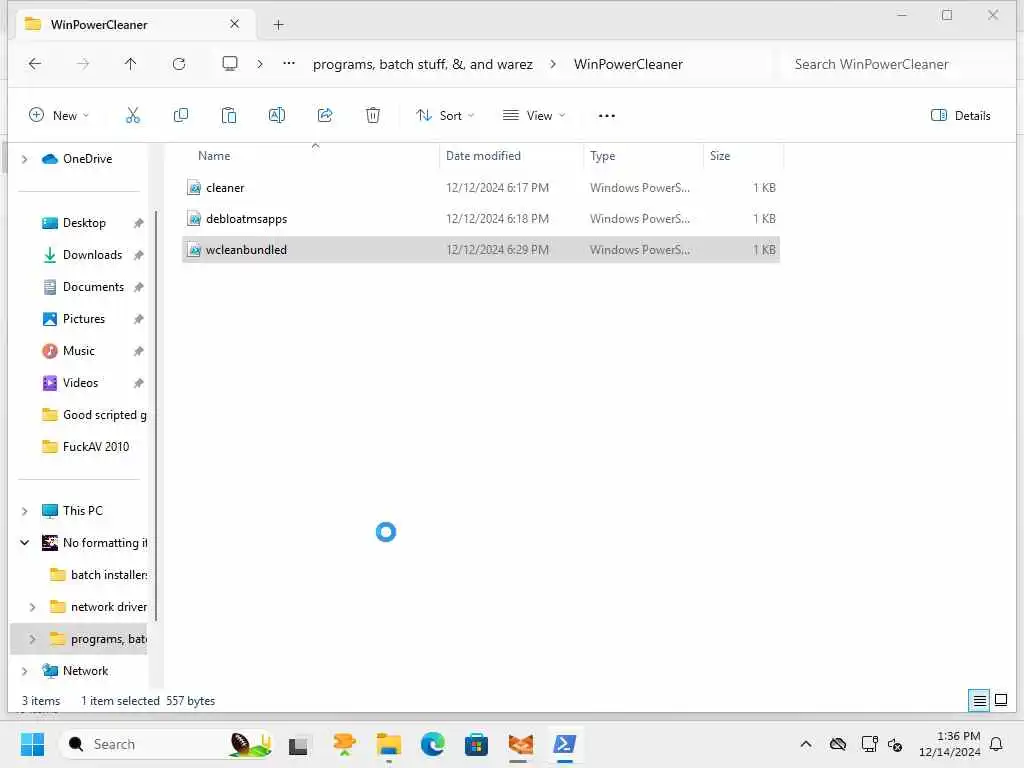1024x768 pixels.
Task: Open Desktop in Quick access
Action: (x=84, y=223)
